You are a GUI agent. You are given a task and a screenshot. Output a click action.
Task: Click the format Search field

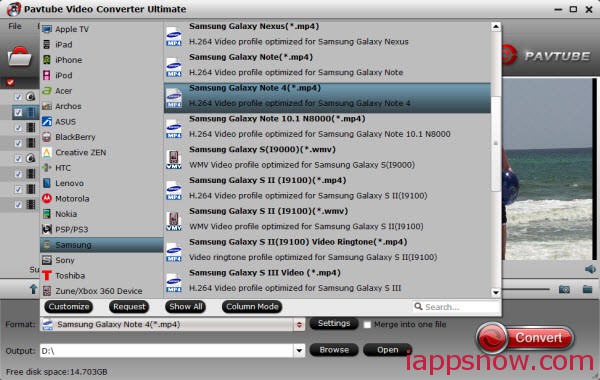pos(456,307)
